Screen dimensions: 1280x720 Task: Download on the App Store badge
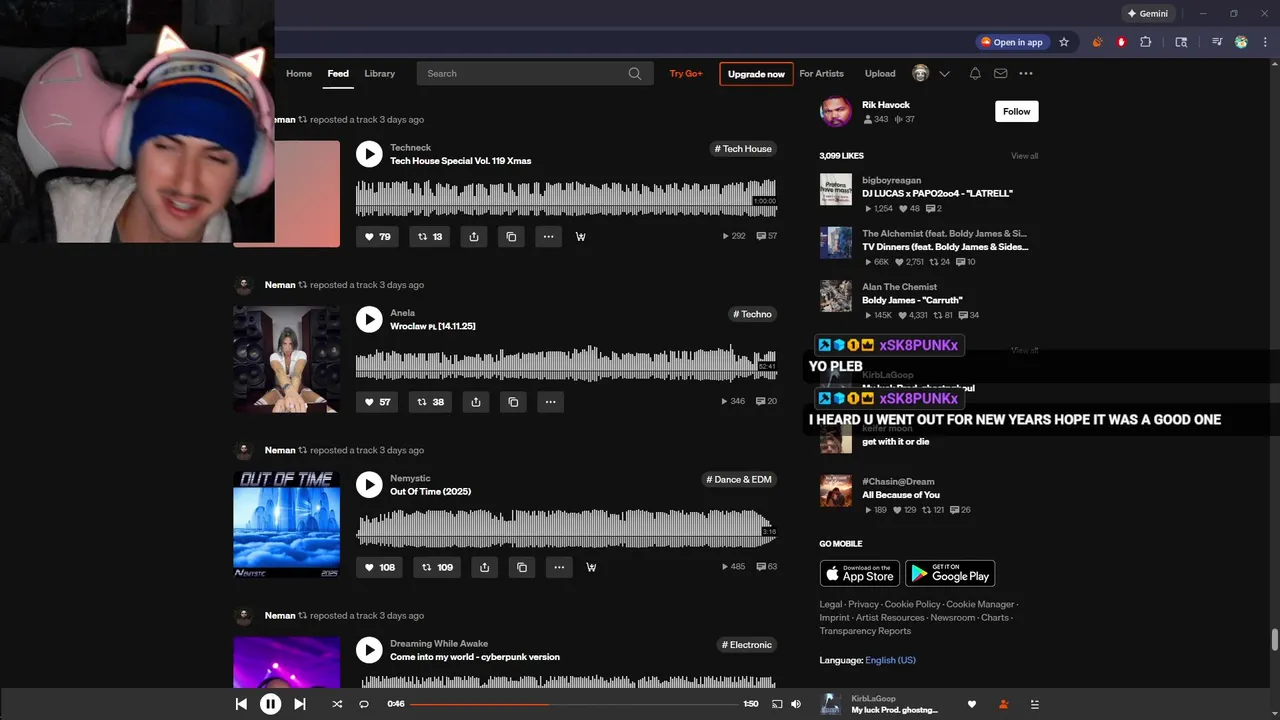point(860,573)
